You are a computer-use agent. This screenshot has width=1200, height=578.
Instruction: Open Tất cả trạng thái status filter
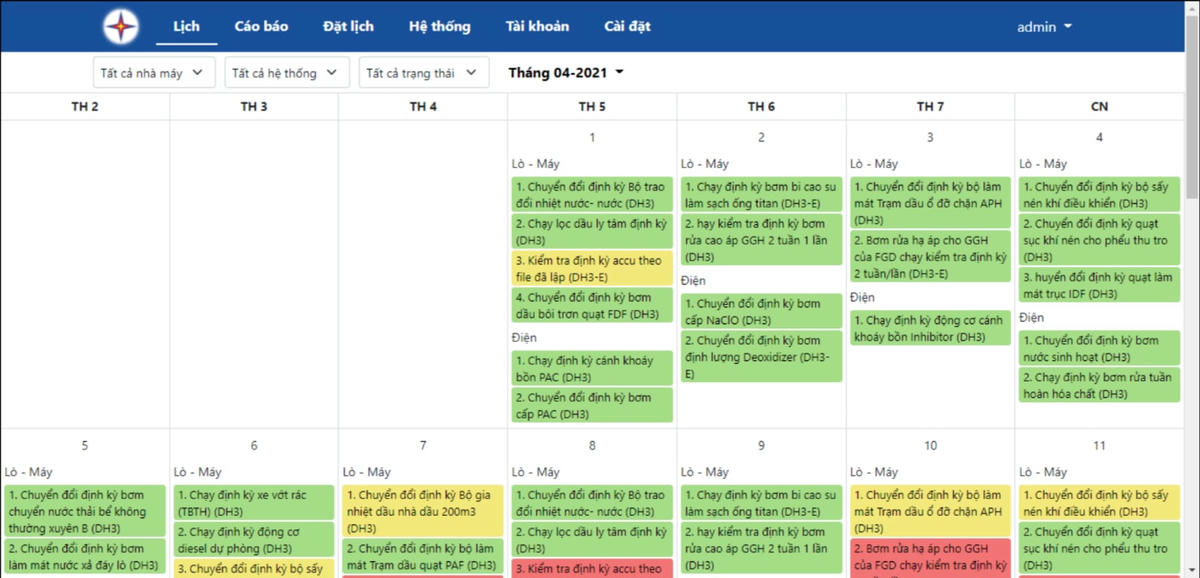click(424, 72)
